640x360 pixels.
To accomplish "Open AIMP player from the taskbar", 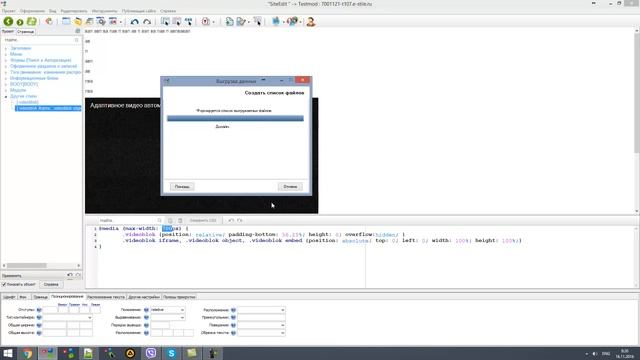I will click(130, 353).
